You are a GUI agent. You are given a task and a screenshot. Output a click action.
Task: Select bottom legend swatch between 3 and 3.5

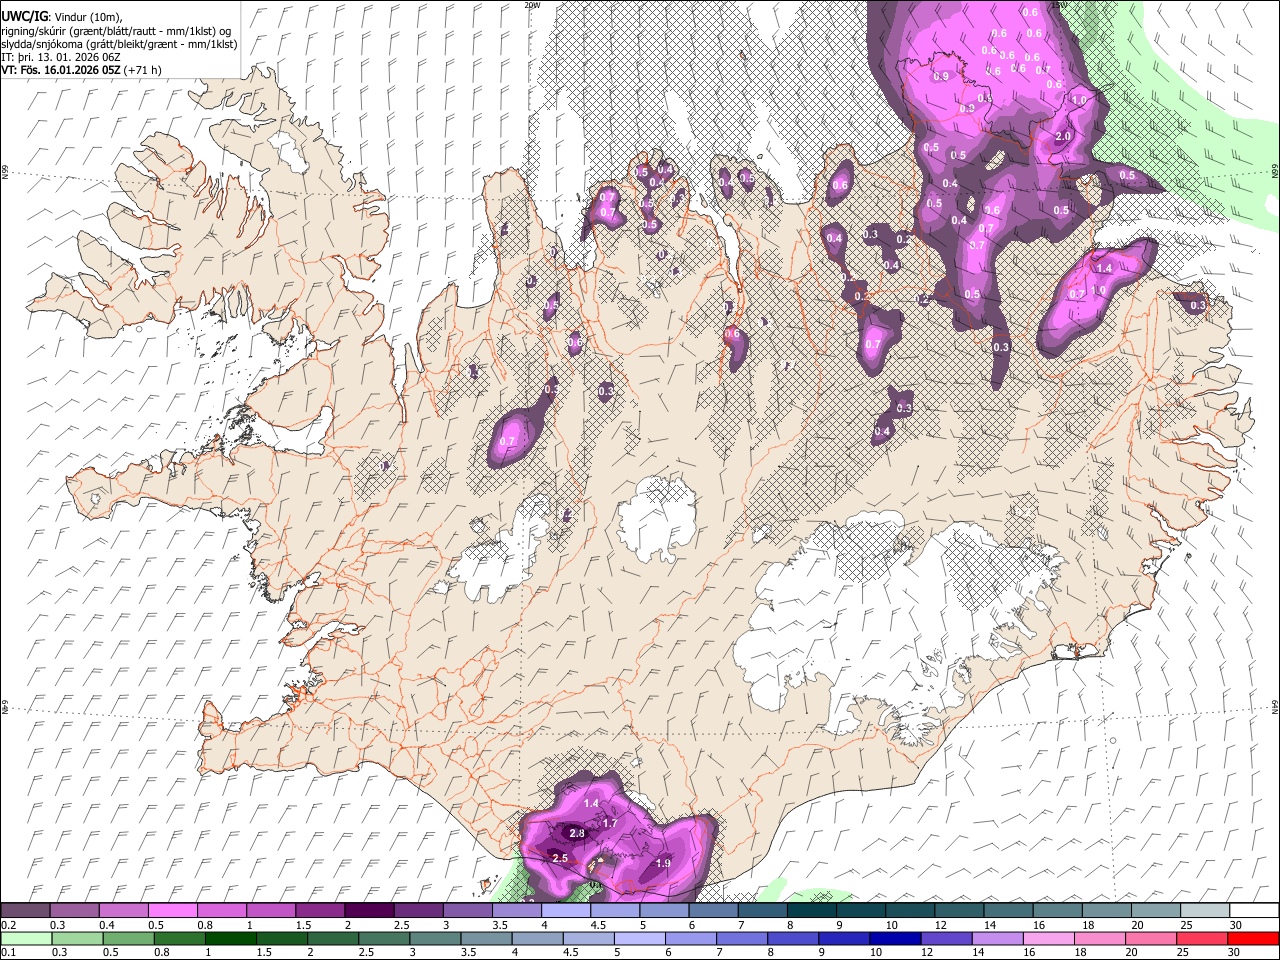coord(435,938)
